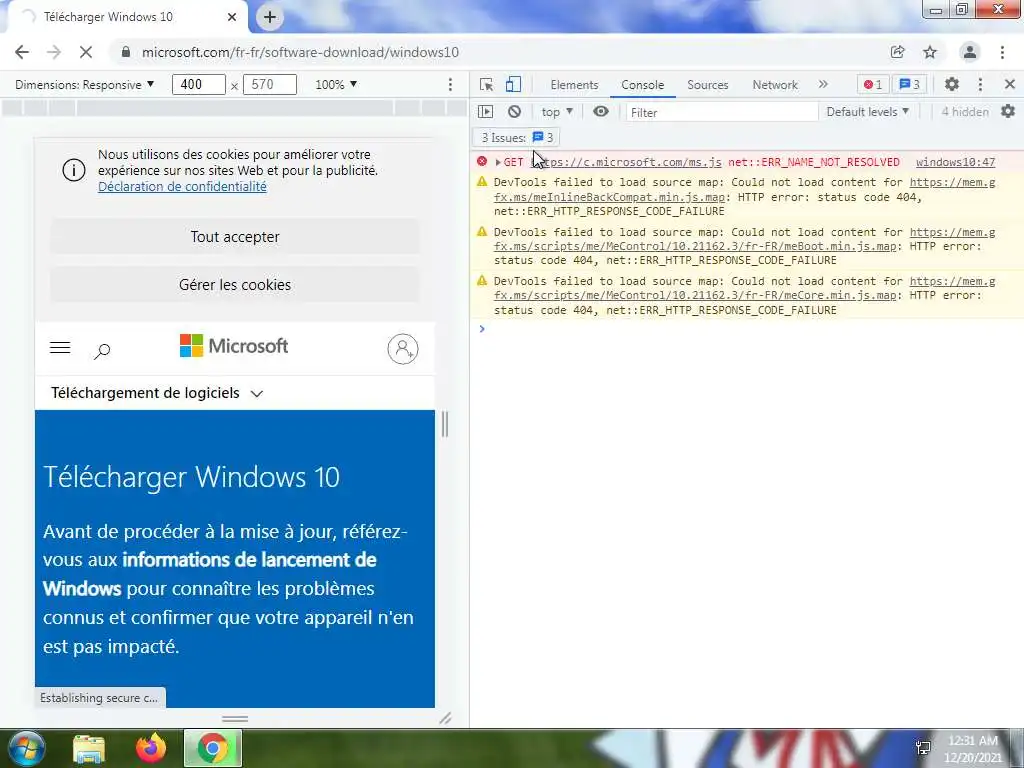Viewport: 1024px width, 768px height.
Task: Click Gérer les cookies button
Action: pyautogui.click(x=235, y=285)
